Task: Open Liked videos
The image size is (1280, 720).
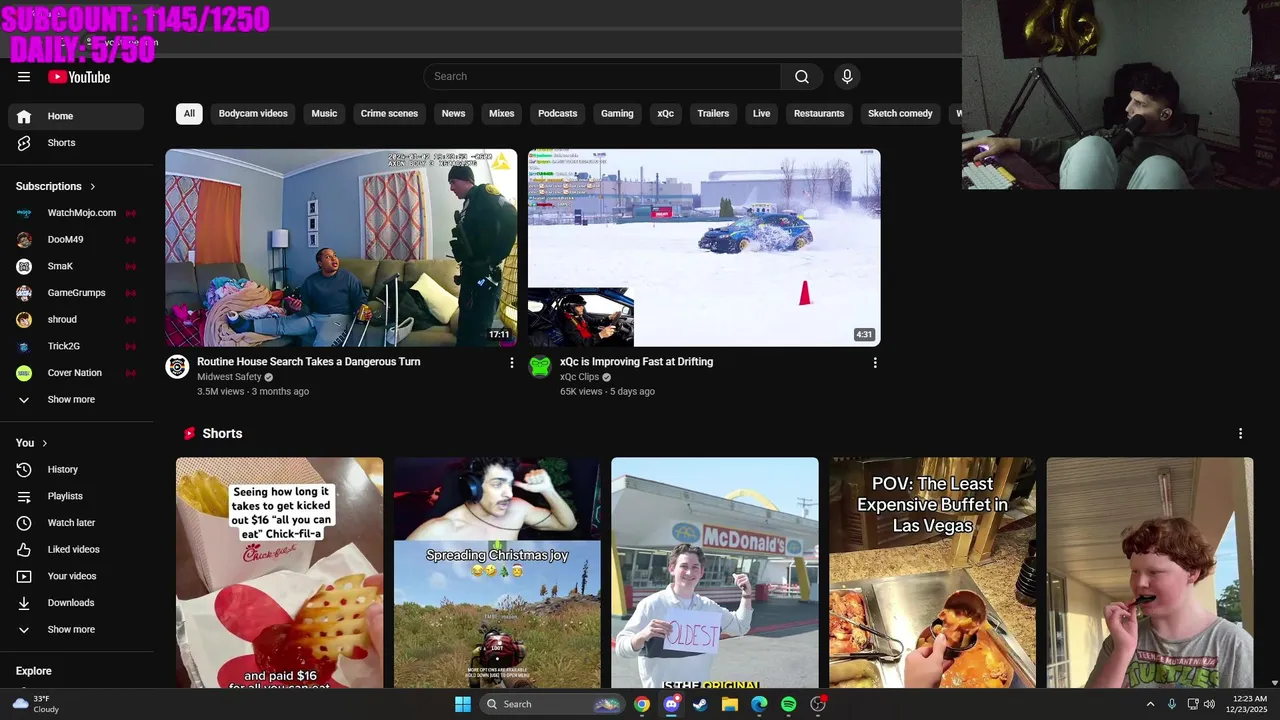Action: coord(76,550)
